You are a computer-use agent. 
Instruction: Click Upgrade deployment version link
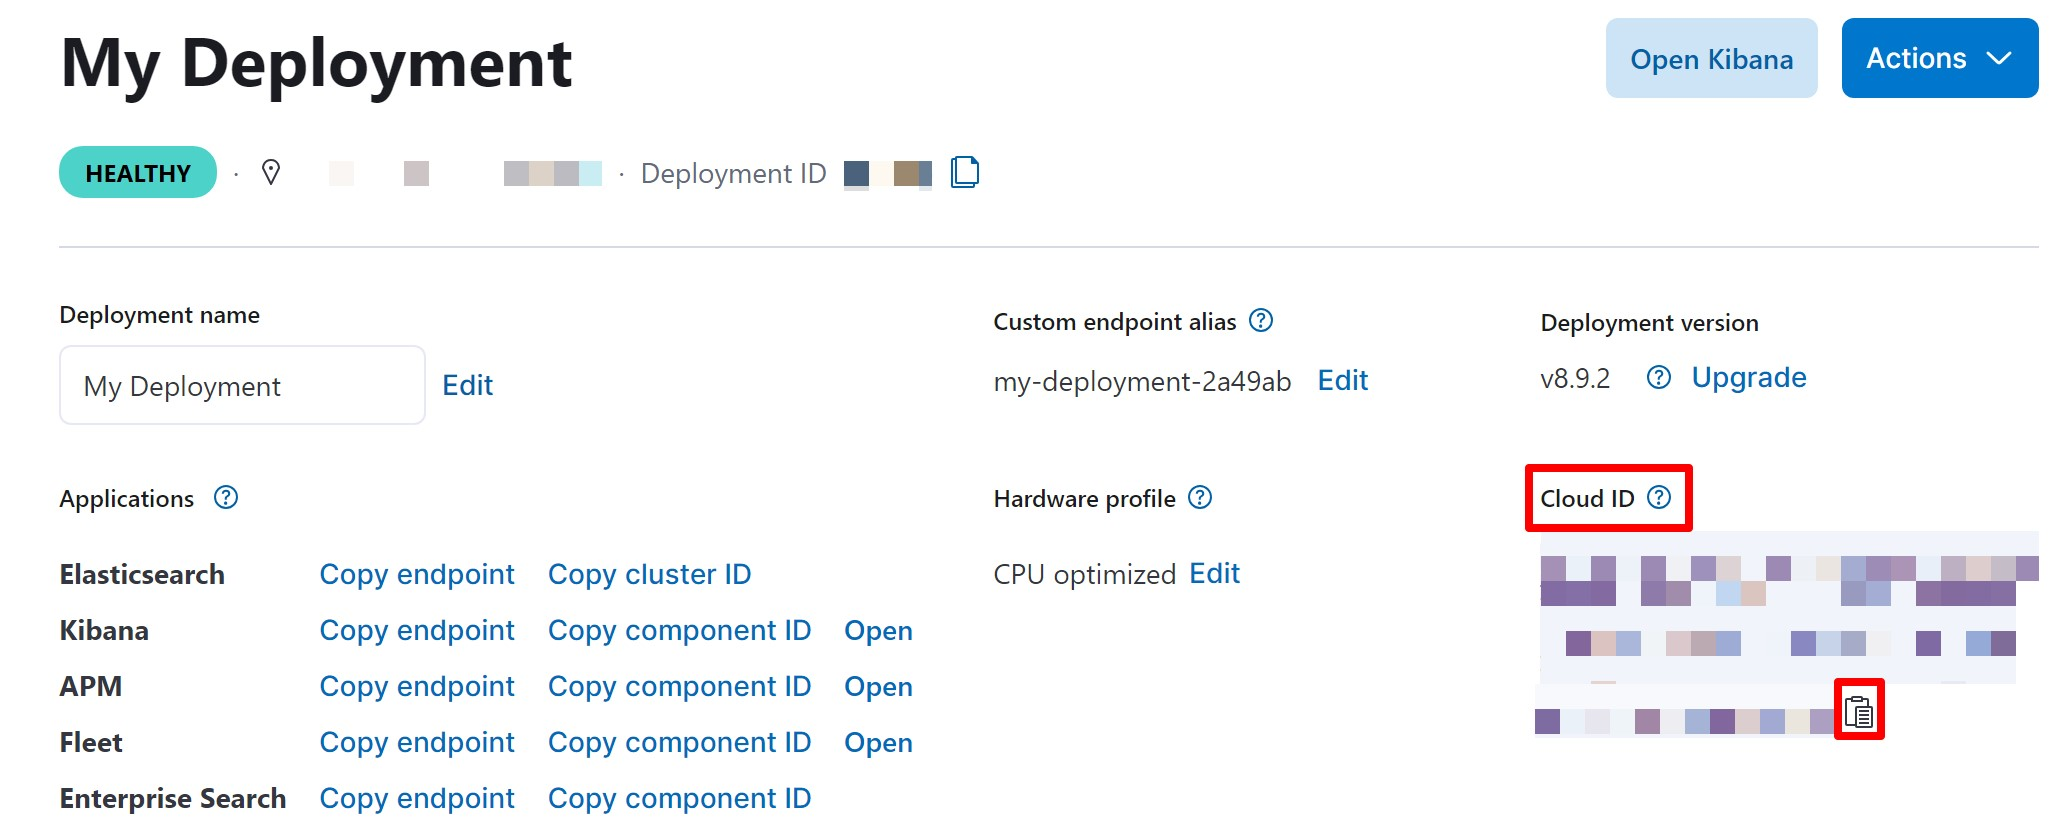click(1749, 377)
